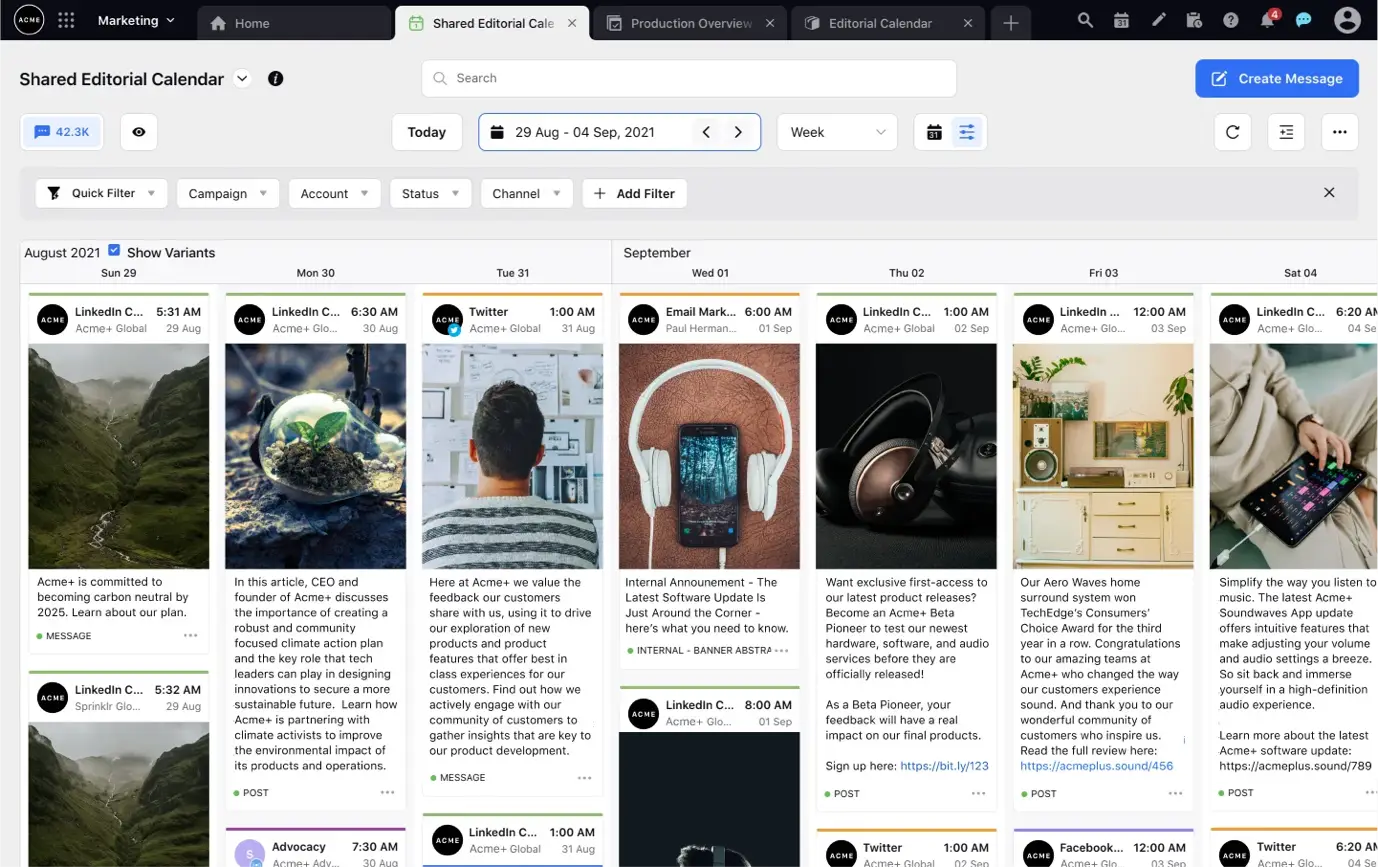Open options for the Twitter feedback message card
The height and width of the screenshot is (867, 1378).
[x=584, y=777]
